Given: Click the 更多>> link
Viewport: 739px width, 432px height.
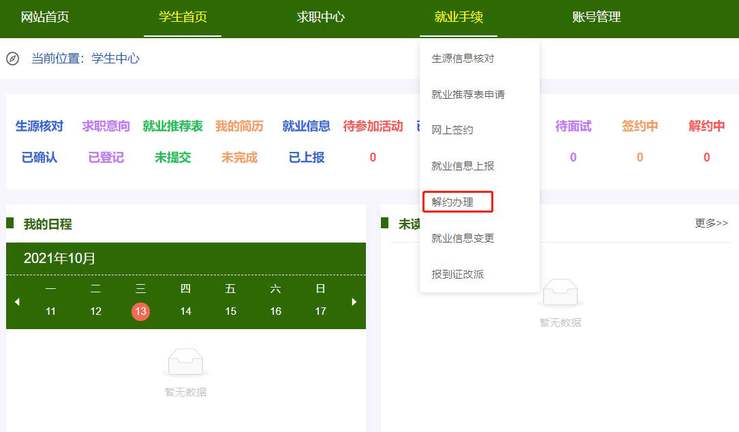Looking at the screenshot, I should (x=711, y=223).
